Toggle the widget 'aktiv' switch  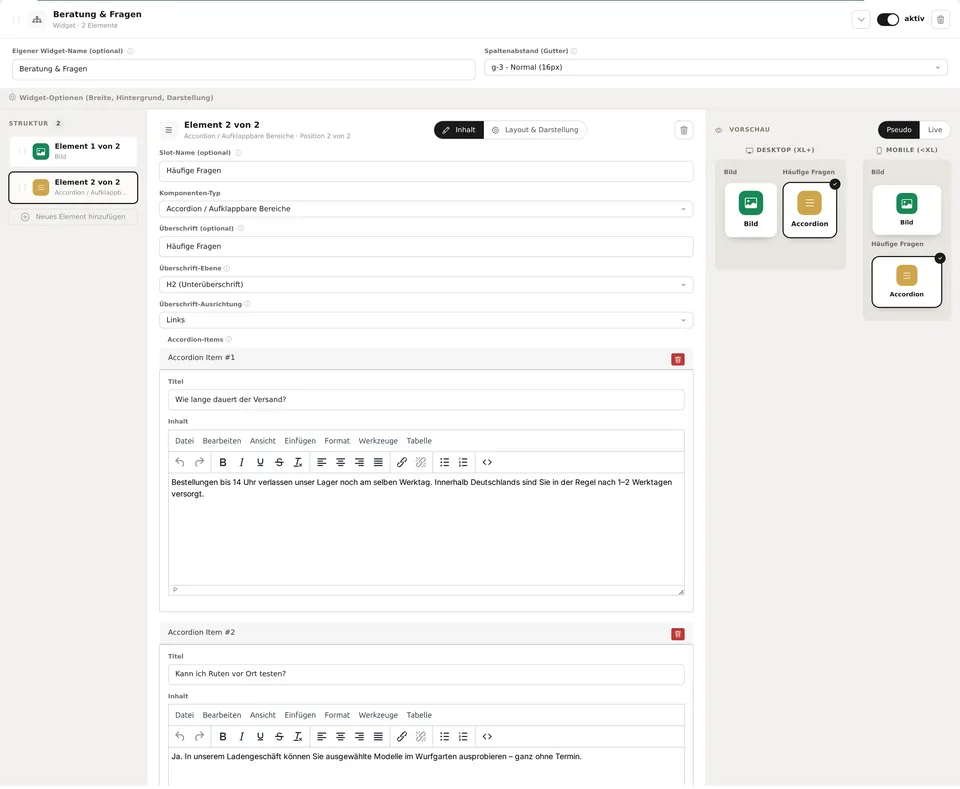click(x=887, y=20)
